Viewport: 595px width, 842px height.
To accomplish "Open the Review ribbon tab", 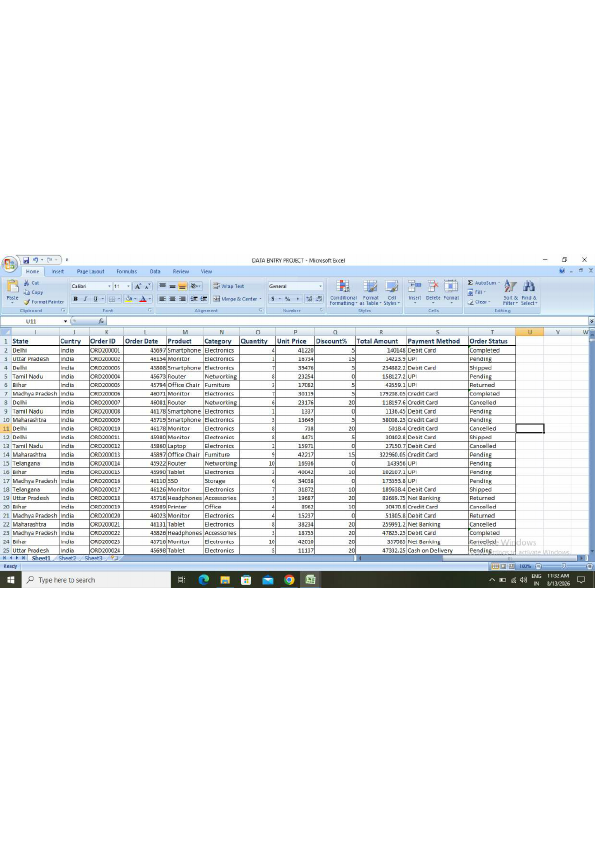I will tap(181, 271).
